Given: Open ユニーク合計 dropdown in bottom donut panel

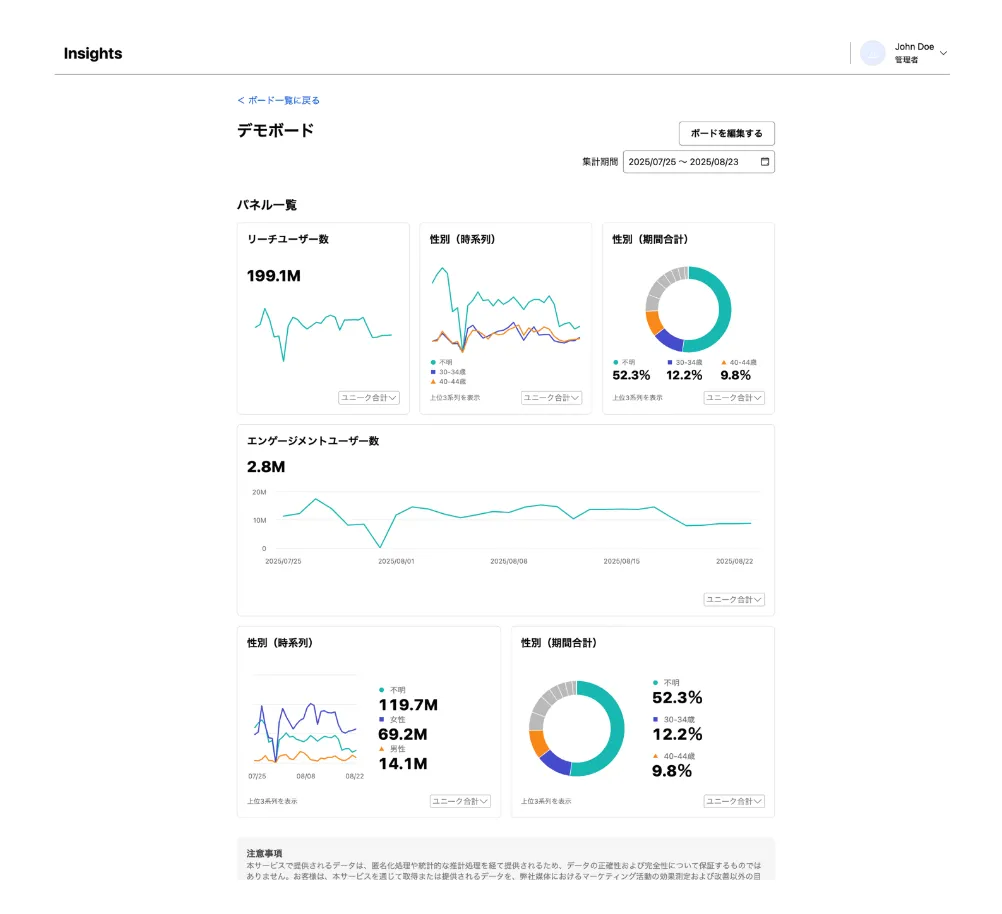Looking at the screenshot, I should coord(735,801).
